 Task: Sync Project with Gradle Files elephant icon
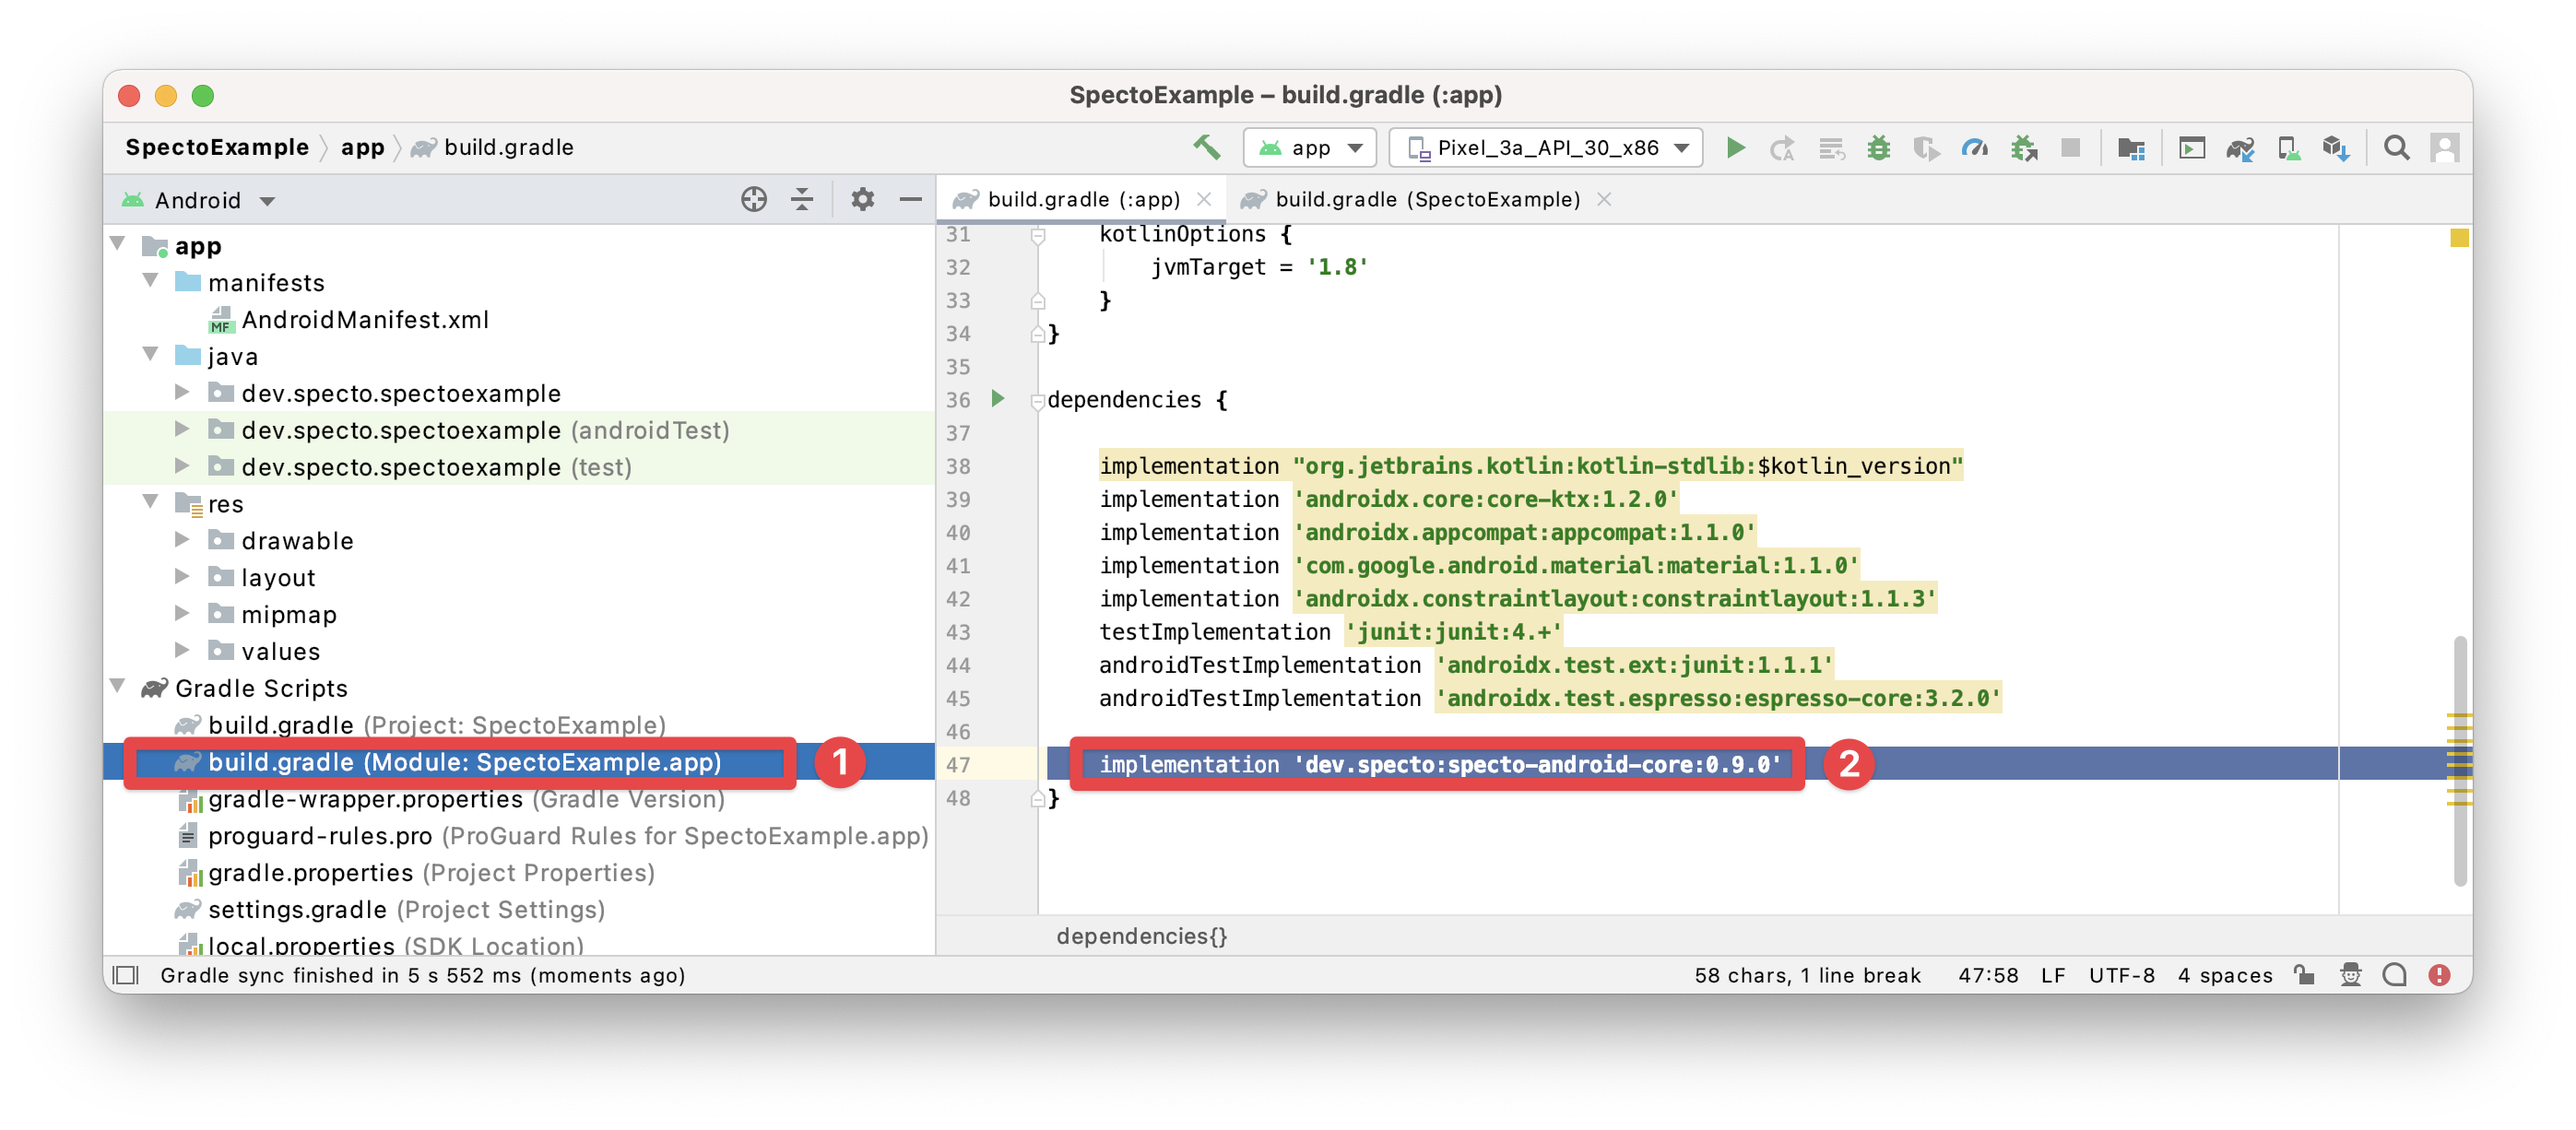pos(2240,148)
